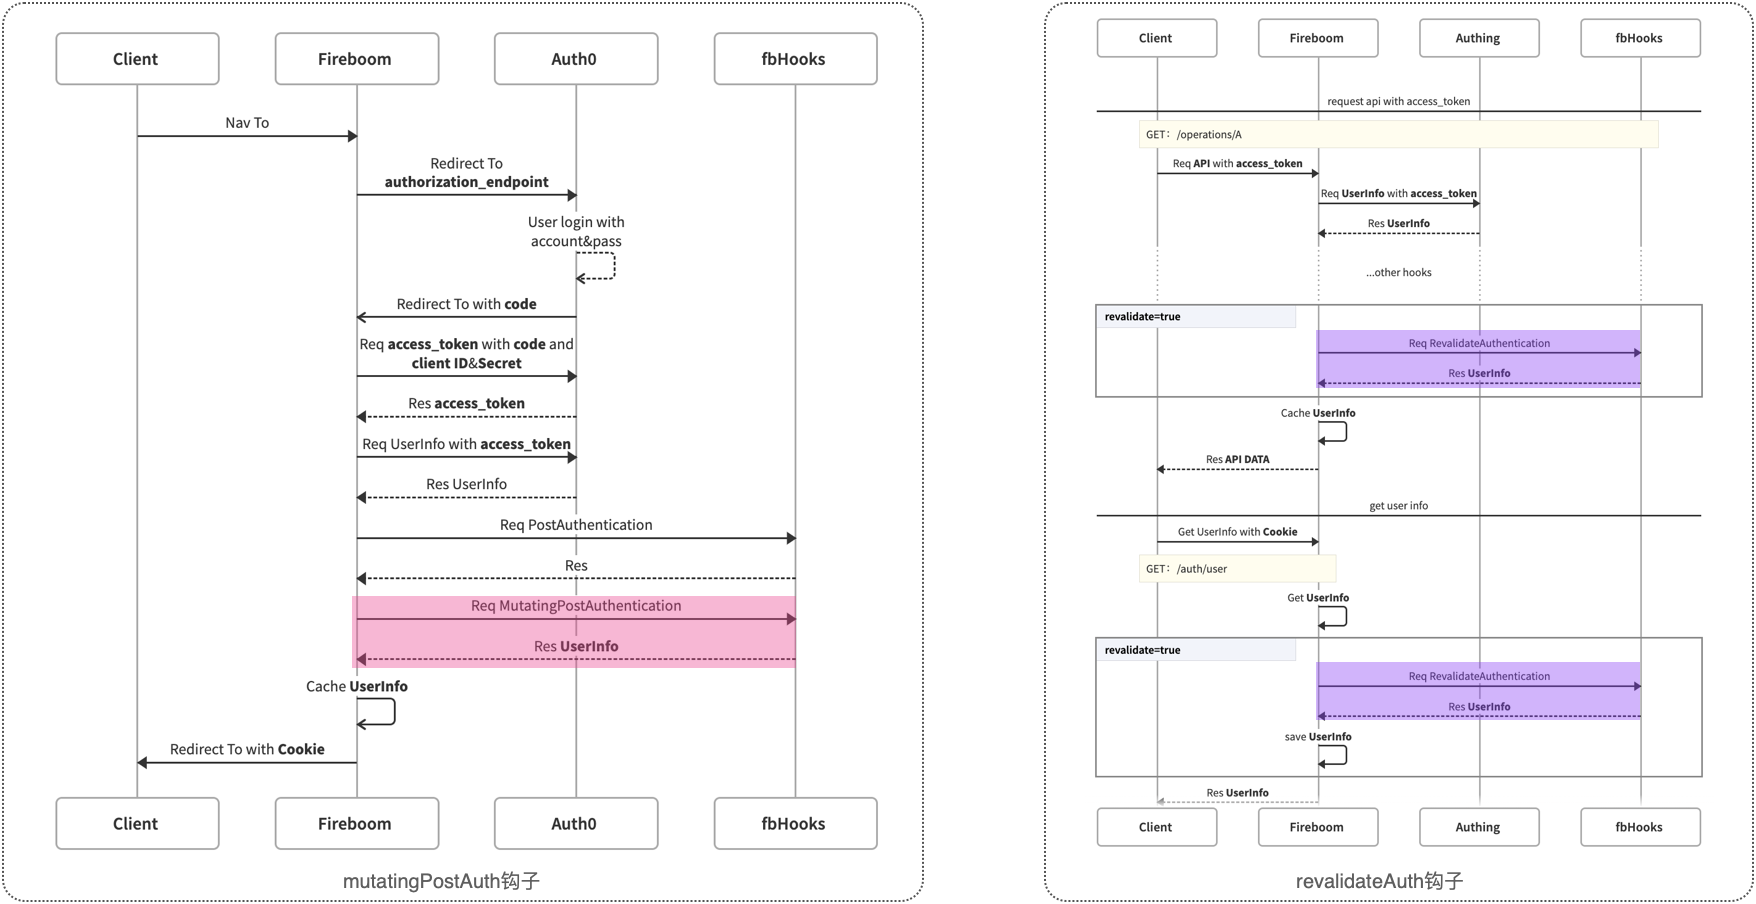
Task: Click the 'Redirect To with Cookie' label
Action: [247, 749]
